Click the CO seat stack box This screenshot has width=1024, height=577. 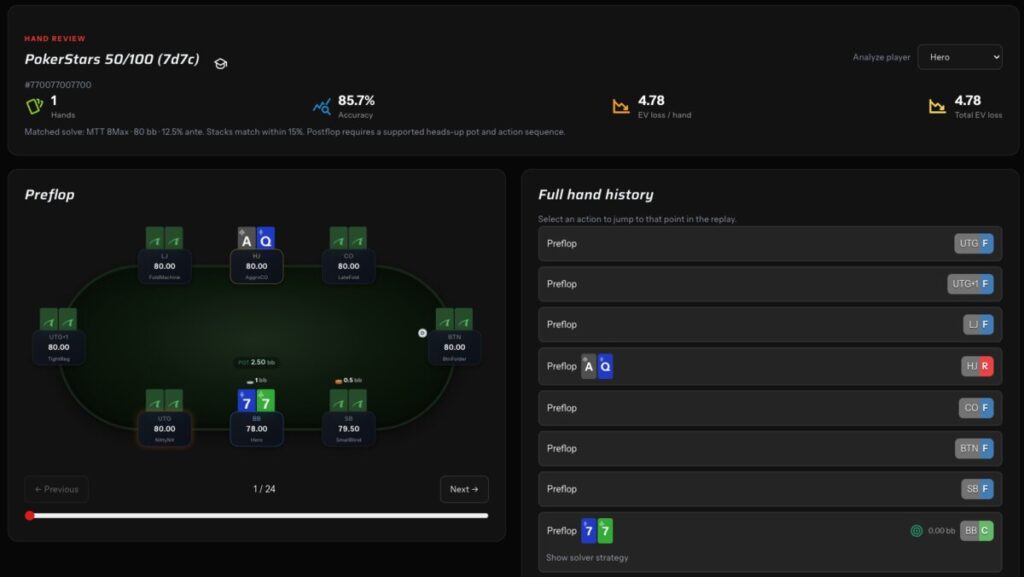click(348, 266)
